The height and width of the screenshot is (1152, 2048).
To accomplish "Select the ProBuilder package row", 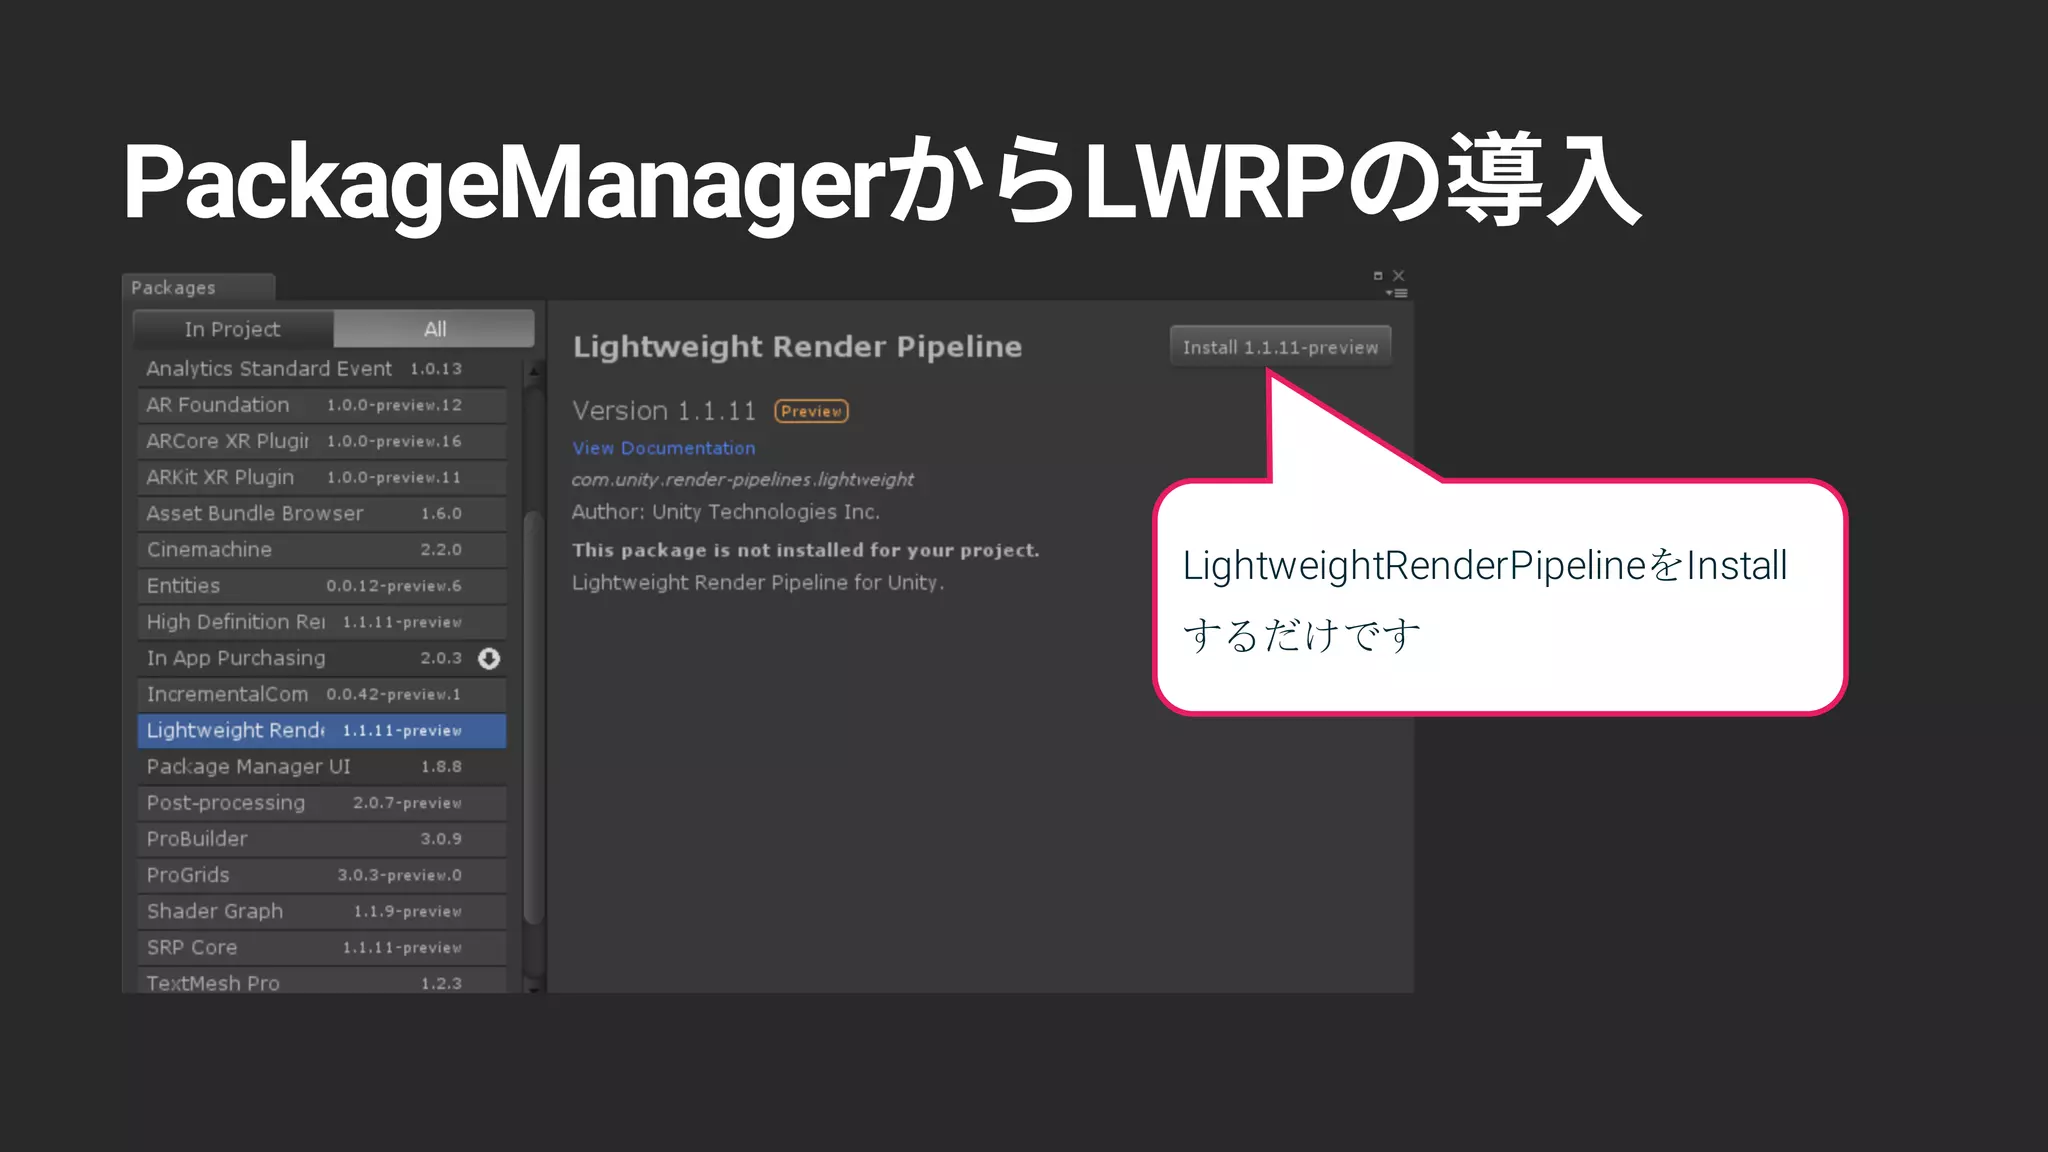I will (321, 839).
